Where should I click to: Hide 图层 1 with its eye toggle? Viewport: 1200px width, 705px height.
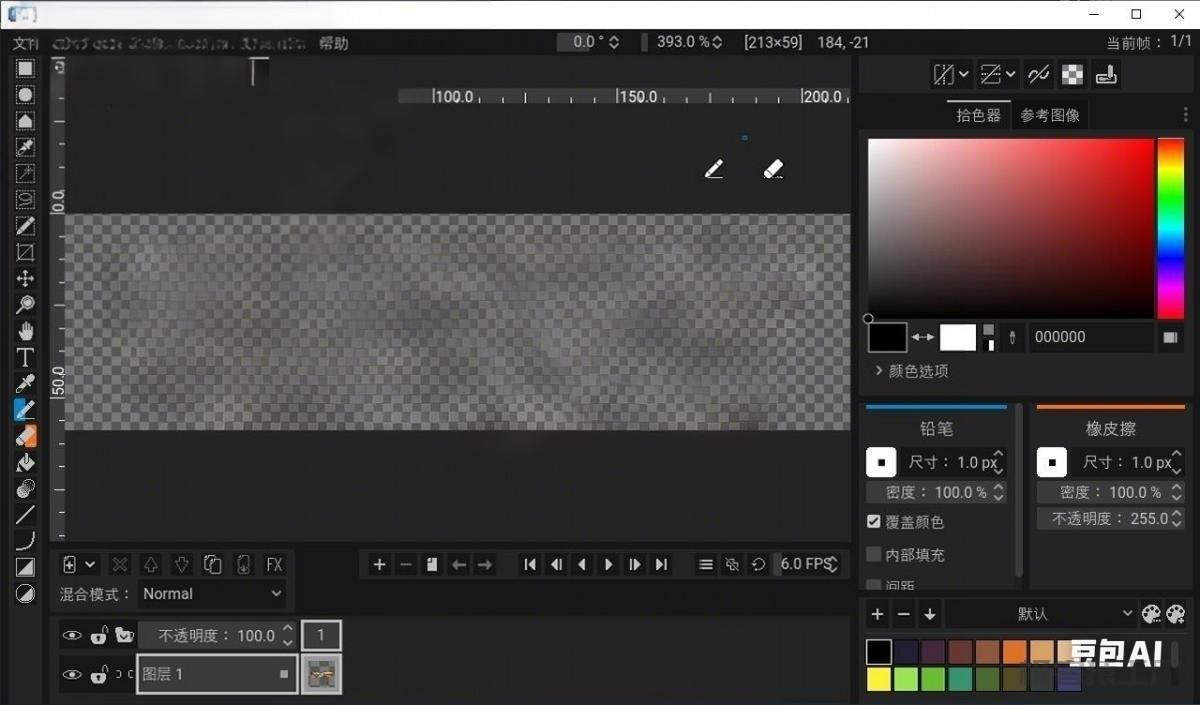click(71, 674)
